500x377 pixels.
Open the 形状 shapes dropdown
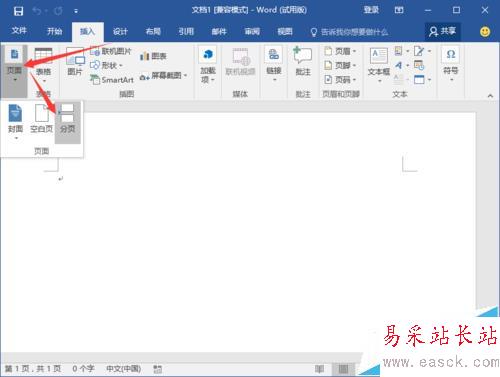pyautogui.click(x=106, y=65)
